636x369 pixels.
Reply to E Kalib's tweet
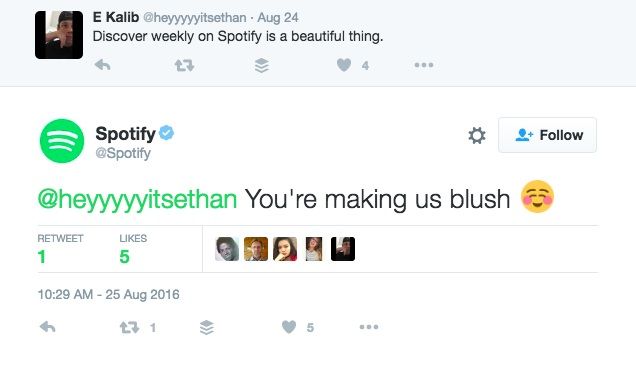(x=102, y=65)
